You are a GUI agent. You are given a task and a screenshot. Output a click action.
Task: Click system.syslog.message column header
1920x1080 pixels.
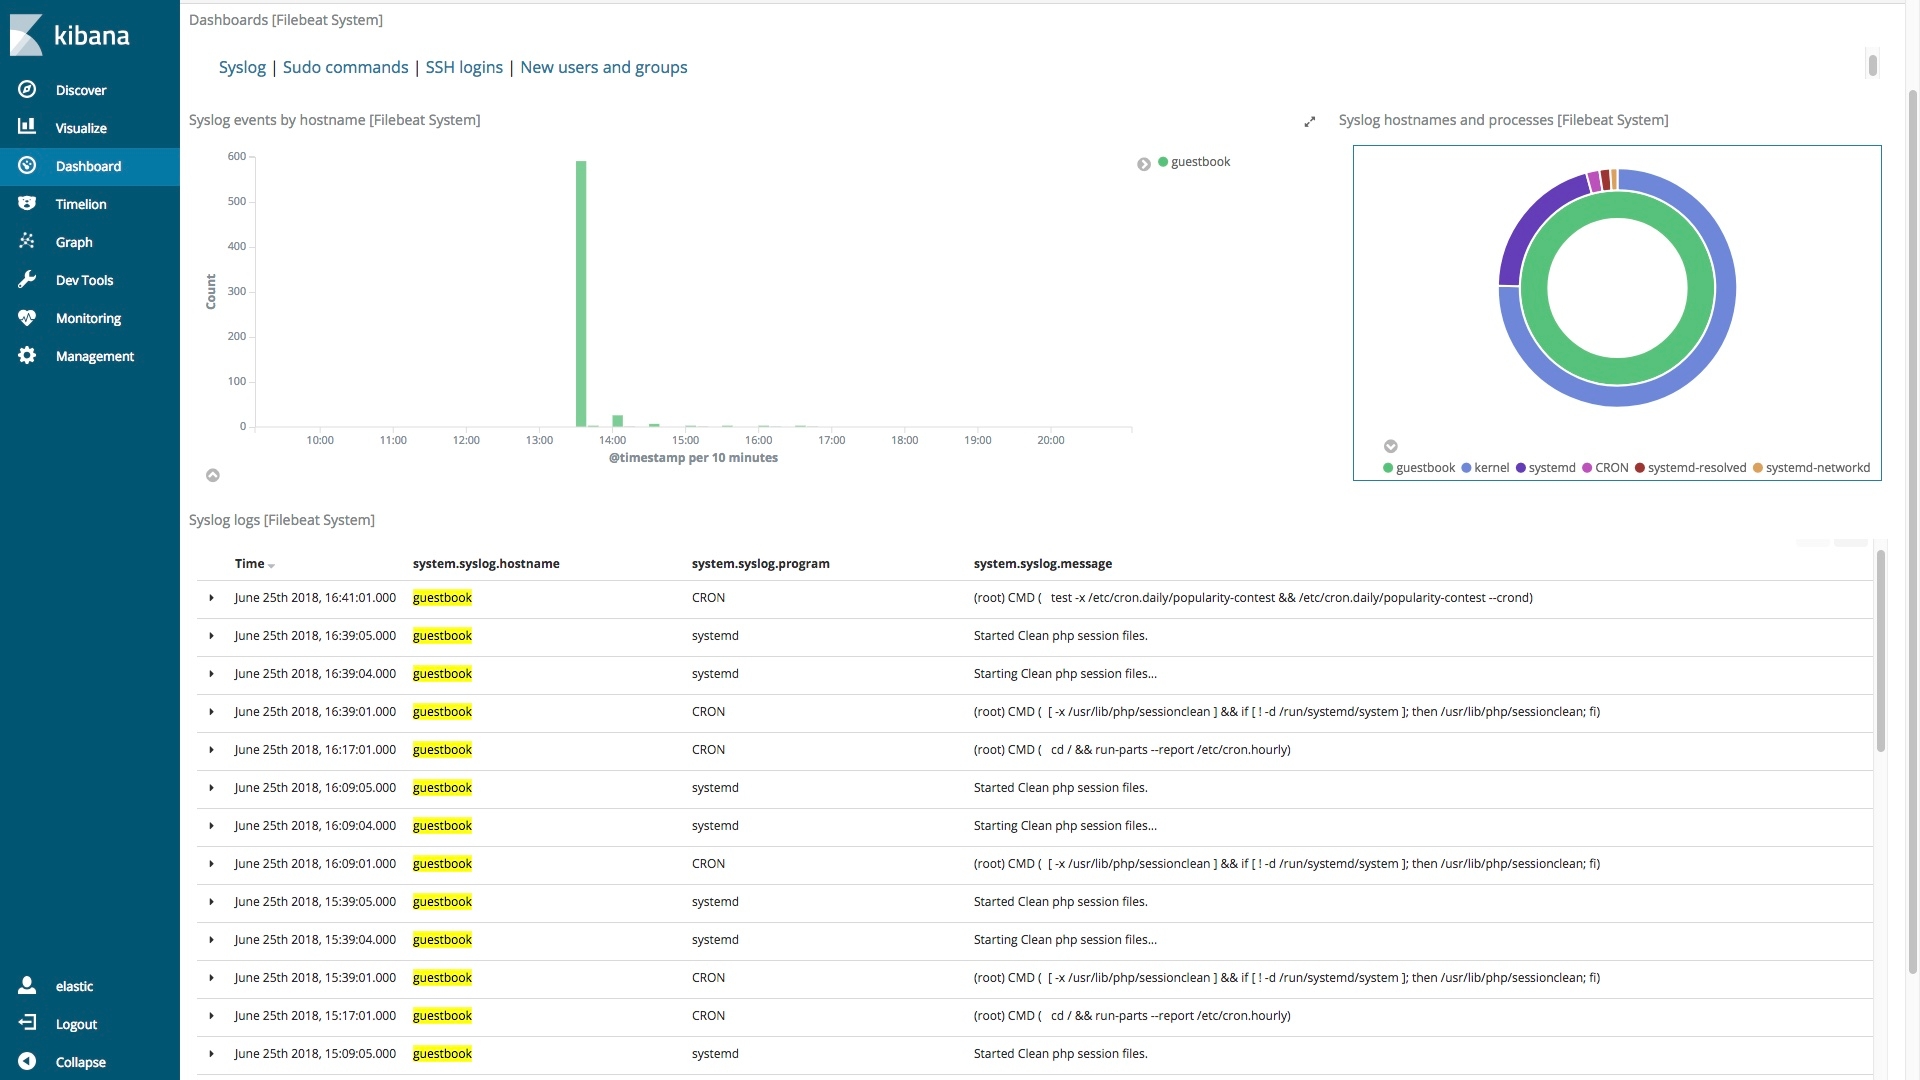point(1043,564)
